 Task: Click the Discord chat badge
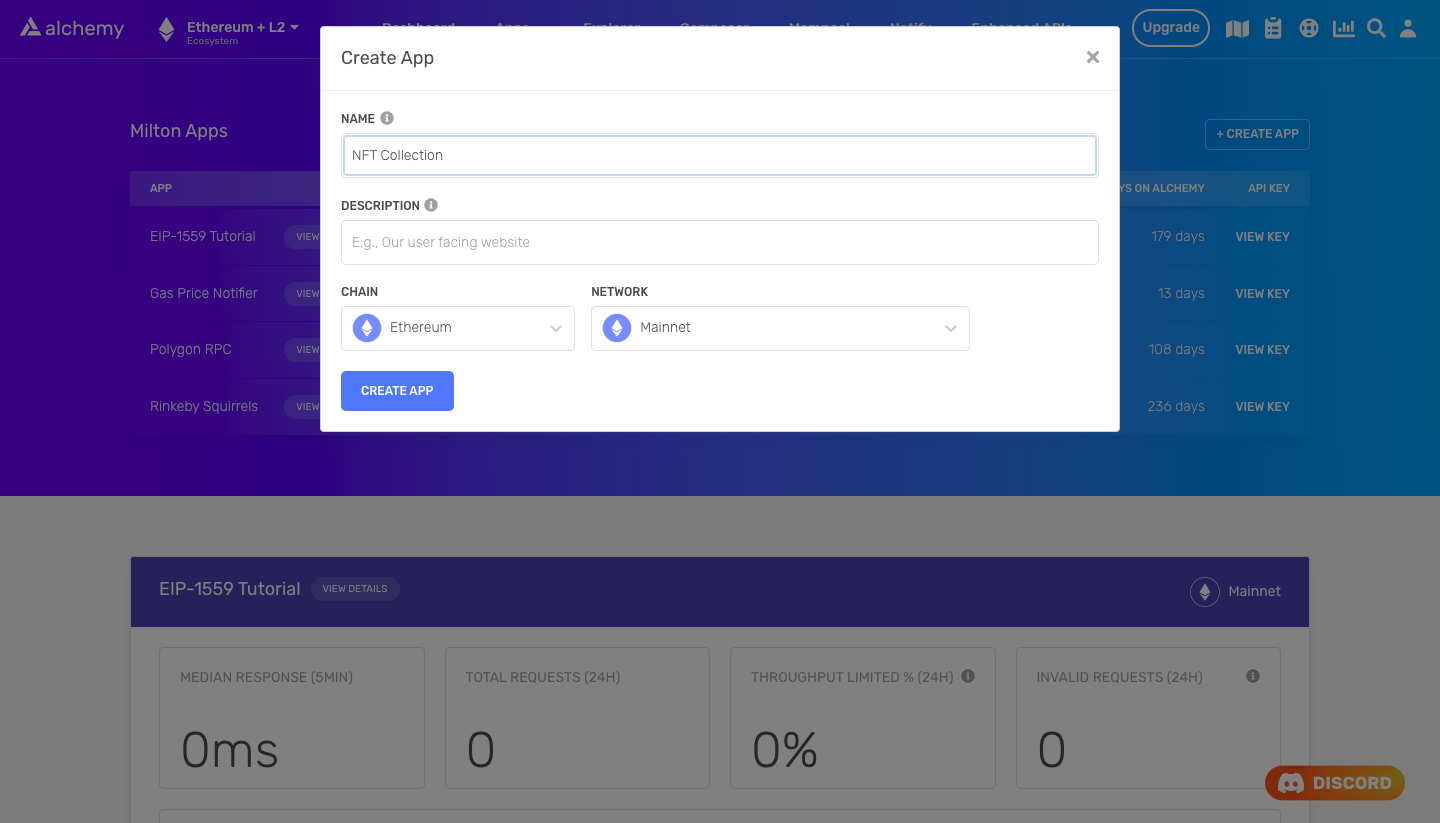click(1335, 783)
